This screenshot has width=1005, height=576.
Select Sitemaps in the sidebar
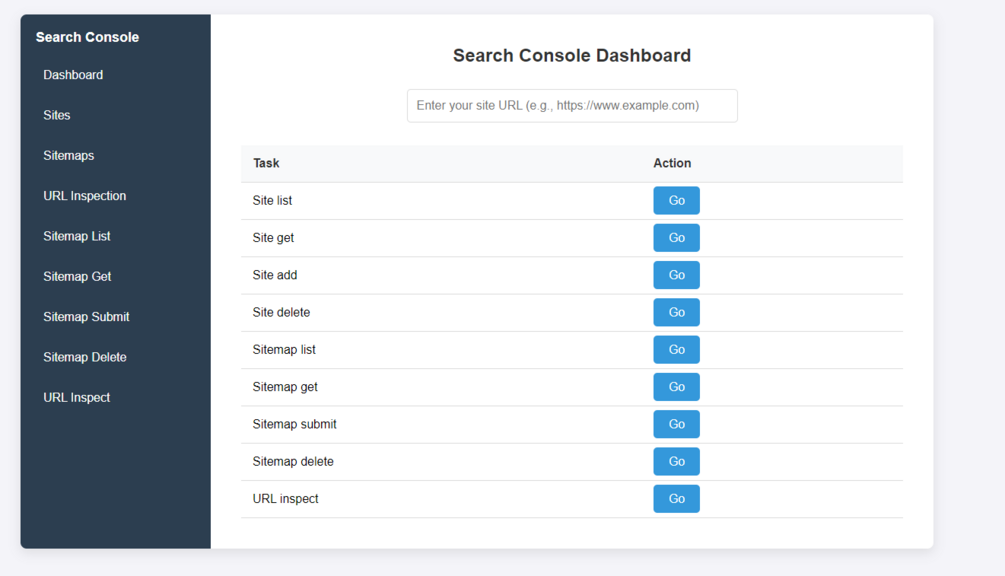click(x=69, y=156)
